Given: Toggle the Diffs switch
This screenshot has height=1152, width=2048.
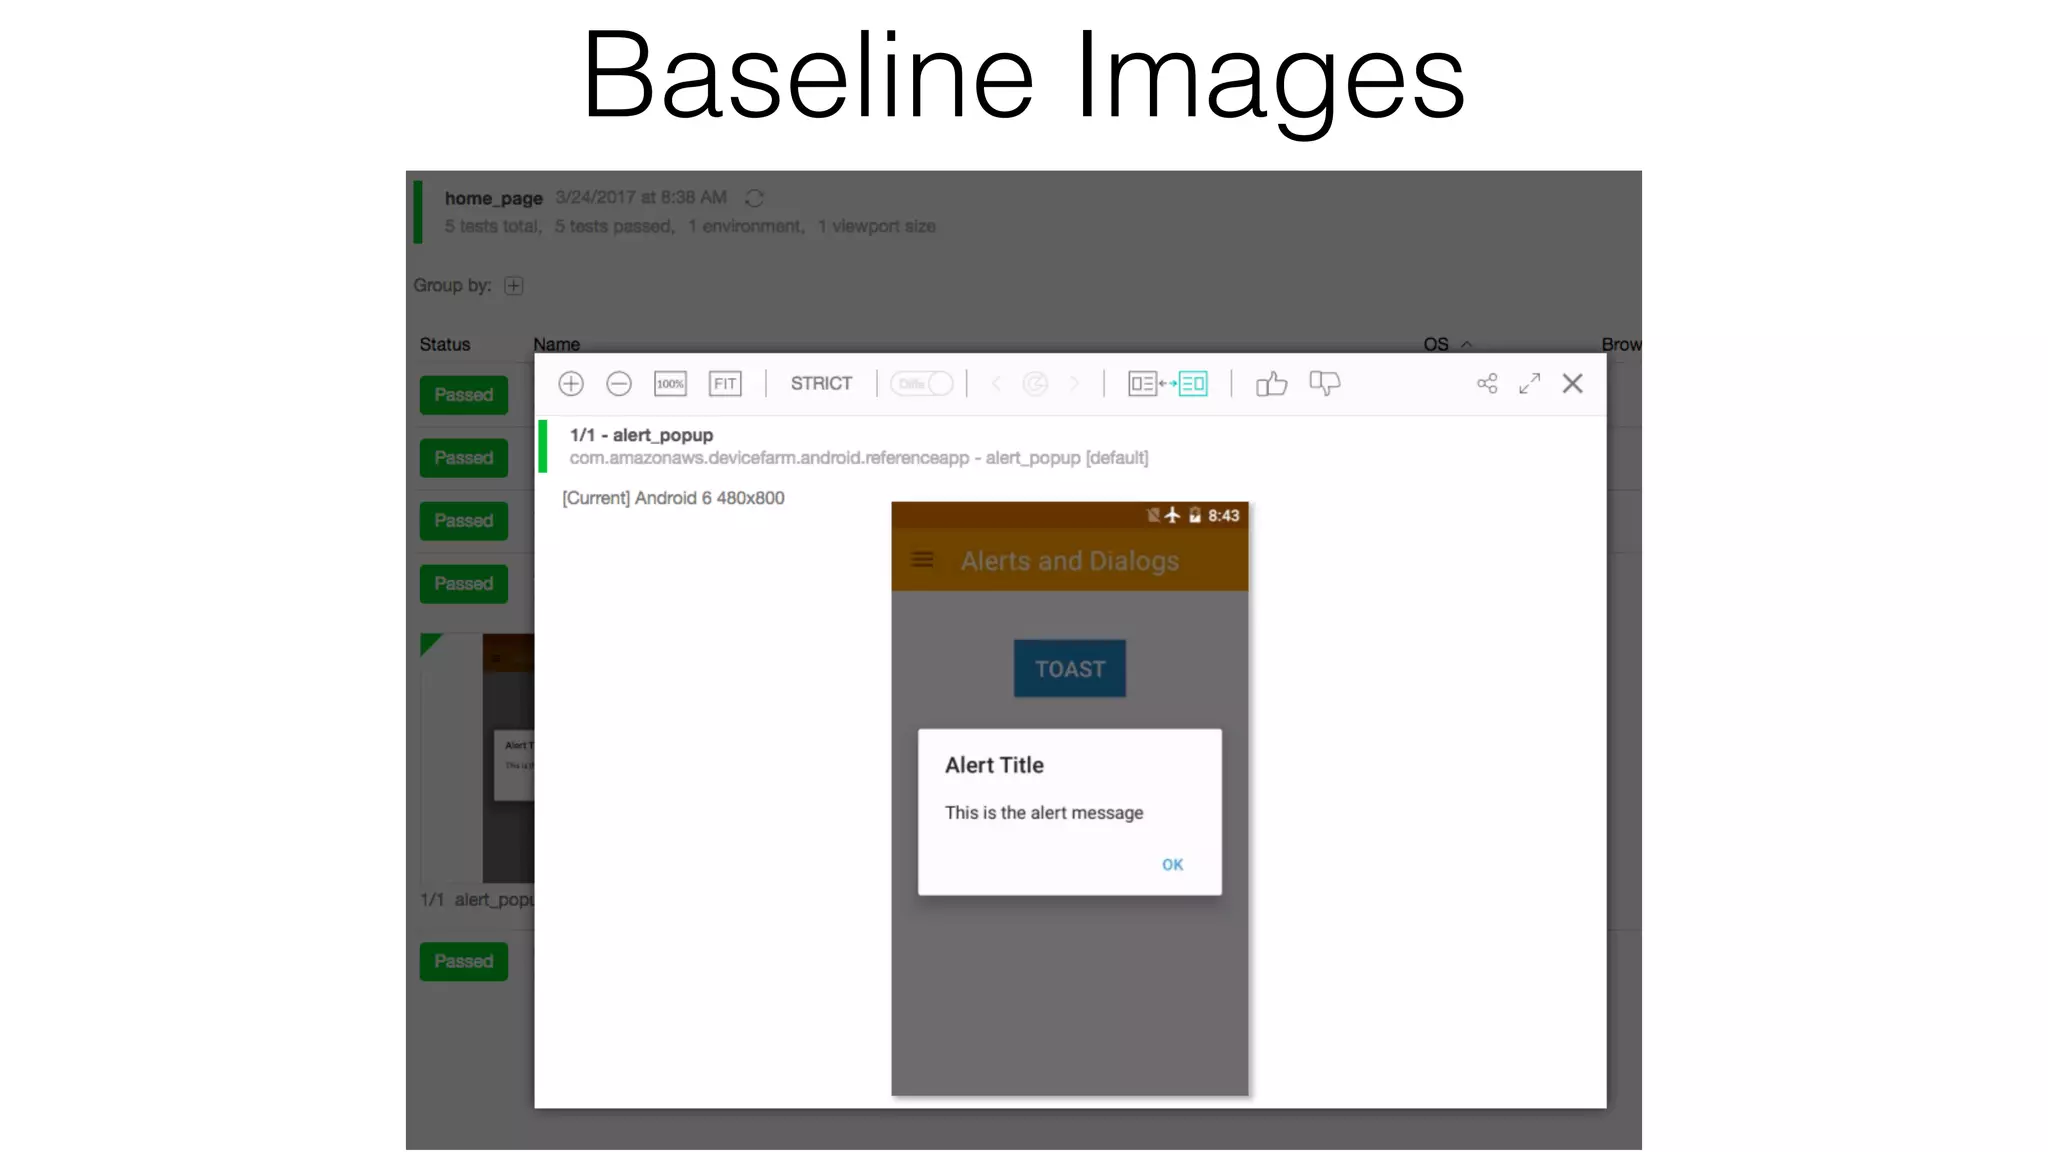Looking at the screenshot, I should click(x=922, y=384).
